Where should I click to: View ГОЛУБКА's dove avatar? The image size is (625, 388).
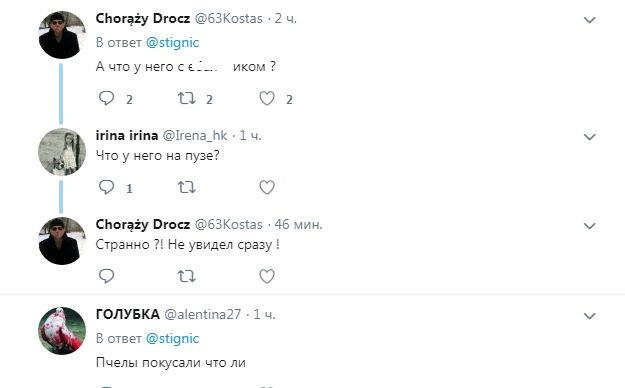[x=62, y=331]
